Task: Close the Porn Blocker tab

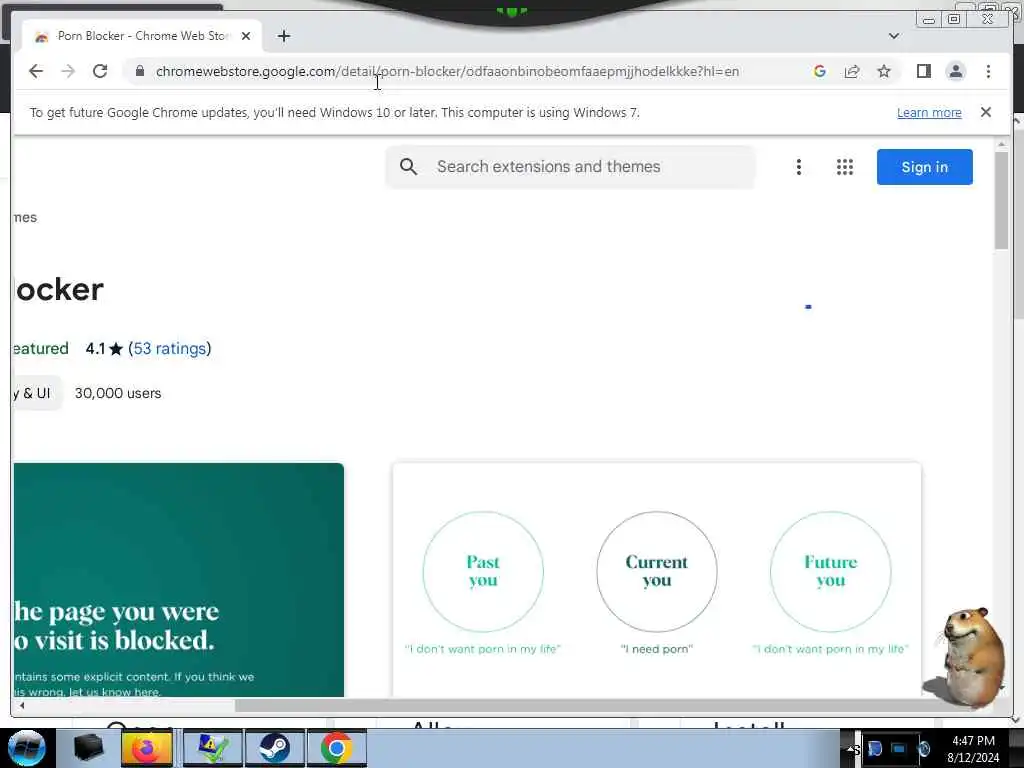Action: [246, 36]
